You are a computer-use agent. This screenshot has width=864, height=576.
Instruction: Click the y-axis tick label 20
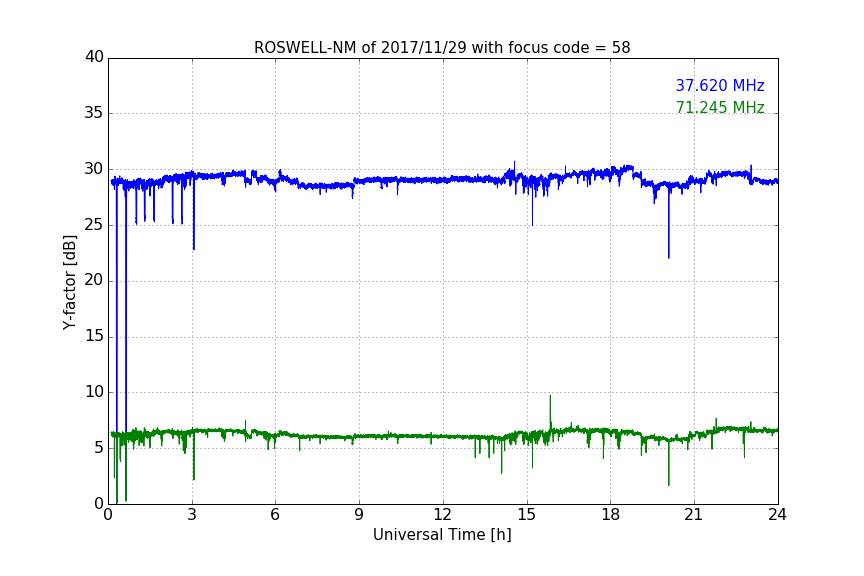[94, 281]
